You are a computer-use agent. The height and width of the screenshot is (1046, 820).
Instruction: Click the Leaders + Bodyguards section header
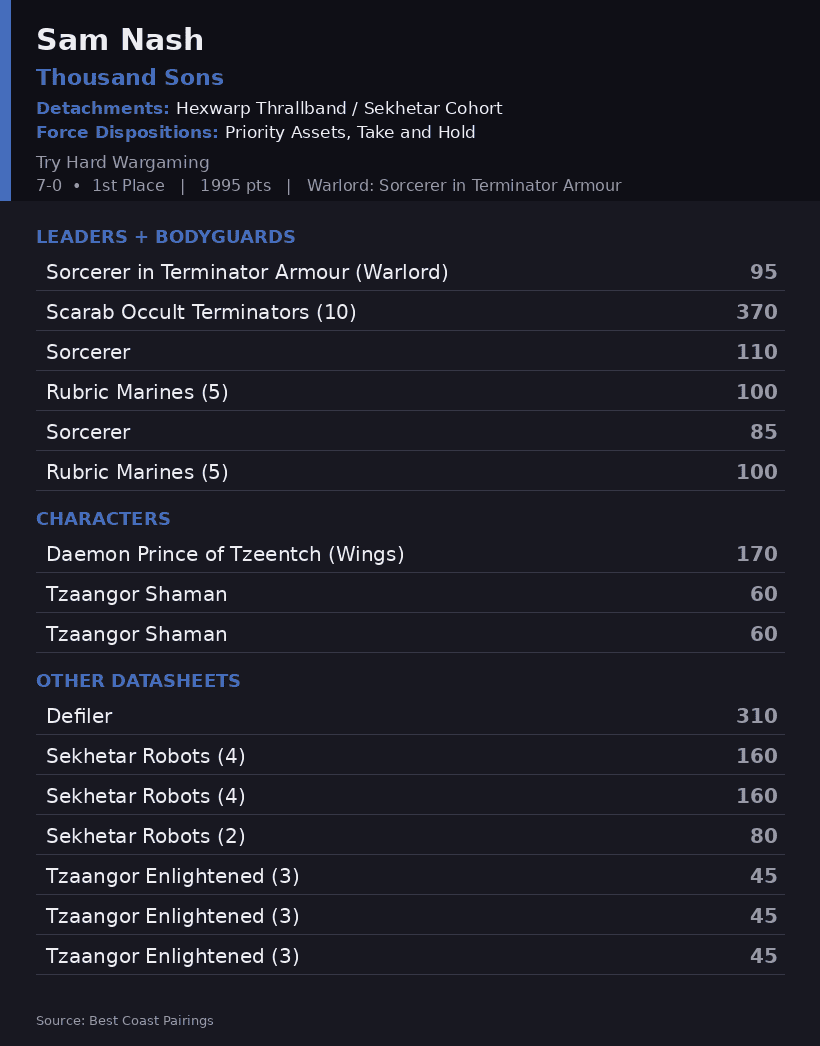point(165,237)
